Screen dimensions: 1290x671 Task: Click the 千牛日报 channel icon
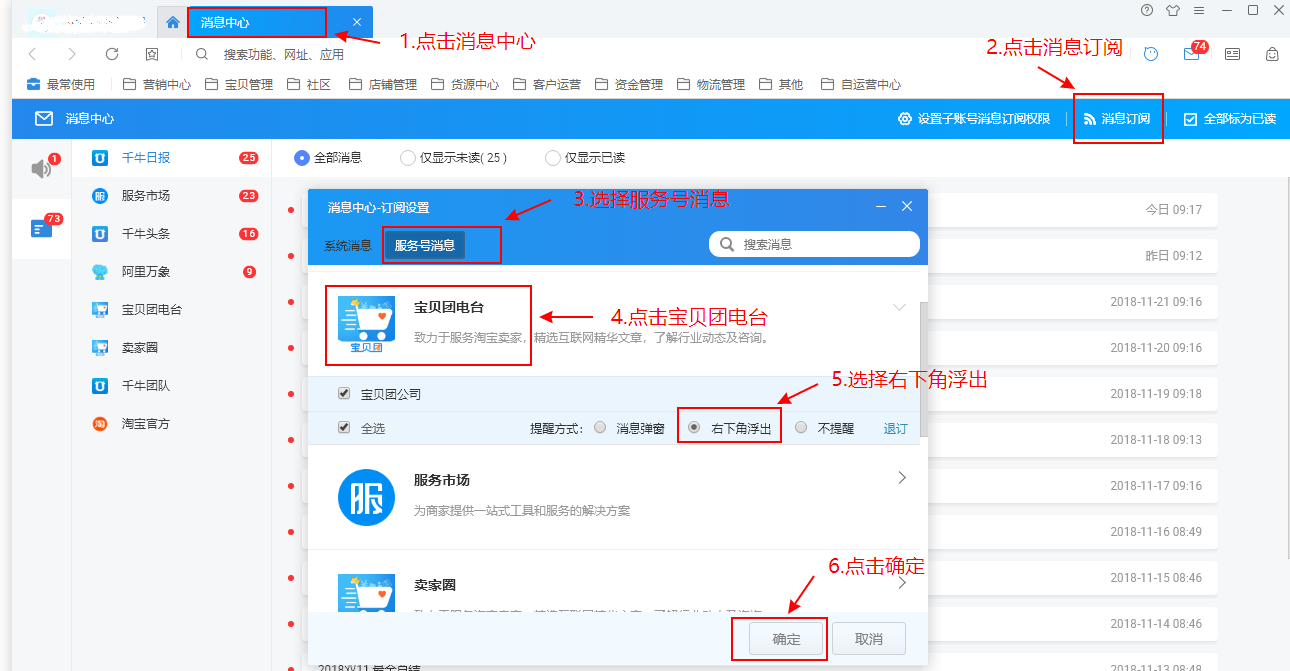tap(100, 157)
